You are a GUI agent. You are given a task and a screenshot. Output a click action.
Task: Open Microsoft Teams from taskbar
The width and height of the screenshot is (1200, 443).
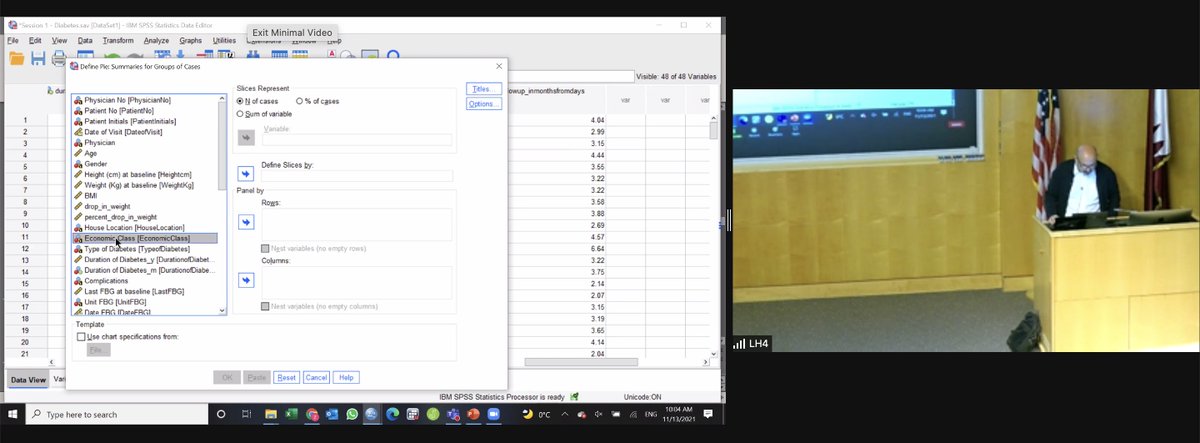point(452,414)
